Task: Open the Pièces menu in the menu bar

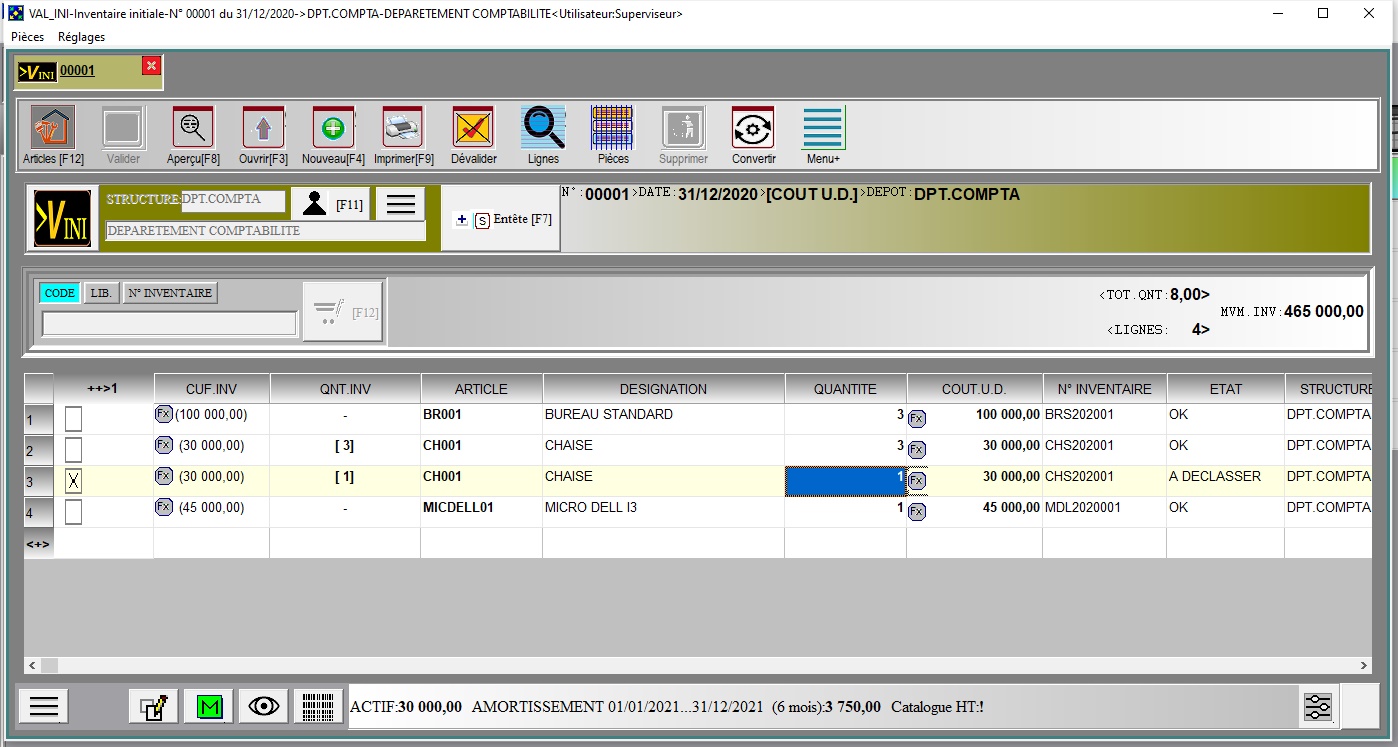Action: click(x=27, y=37)
